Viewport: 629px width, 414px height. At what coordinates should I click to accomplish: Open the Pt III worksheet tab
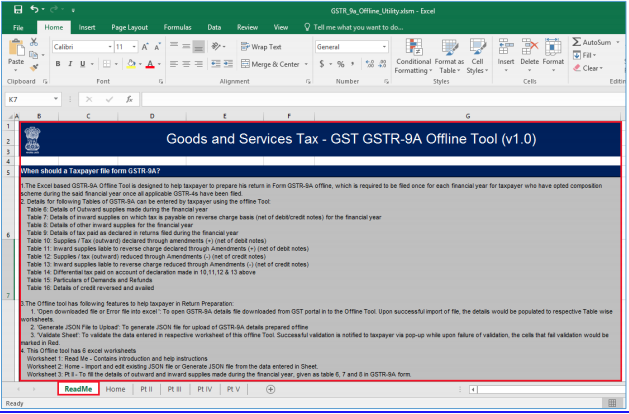(174, 389)
